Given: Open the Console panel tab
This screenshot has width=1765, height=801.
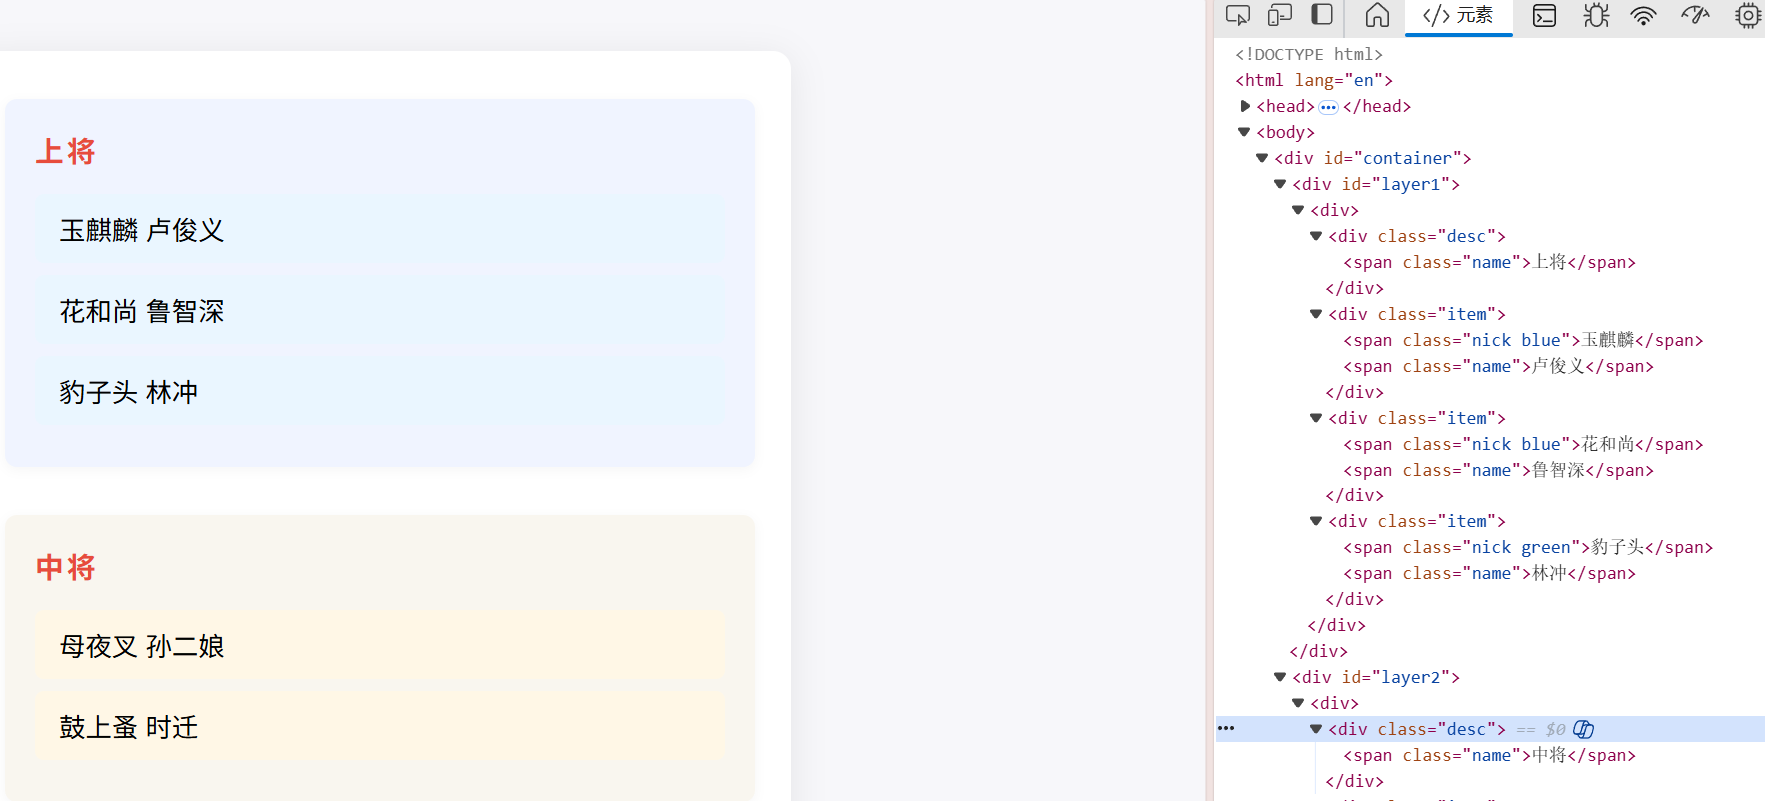Looking at the screenshot, I should 1544,15.
